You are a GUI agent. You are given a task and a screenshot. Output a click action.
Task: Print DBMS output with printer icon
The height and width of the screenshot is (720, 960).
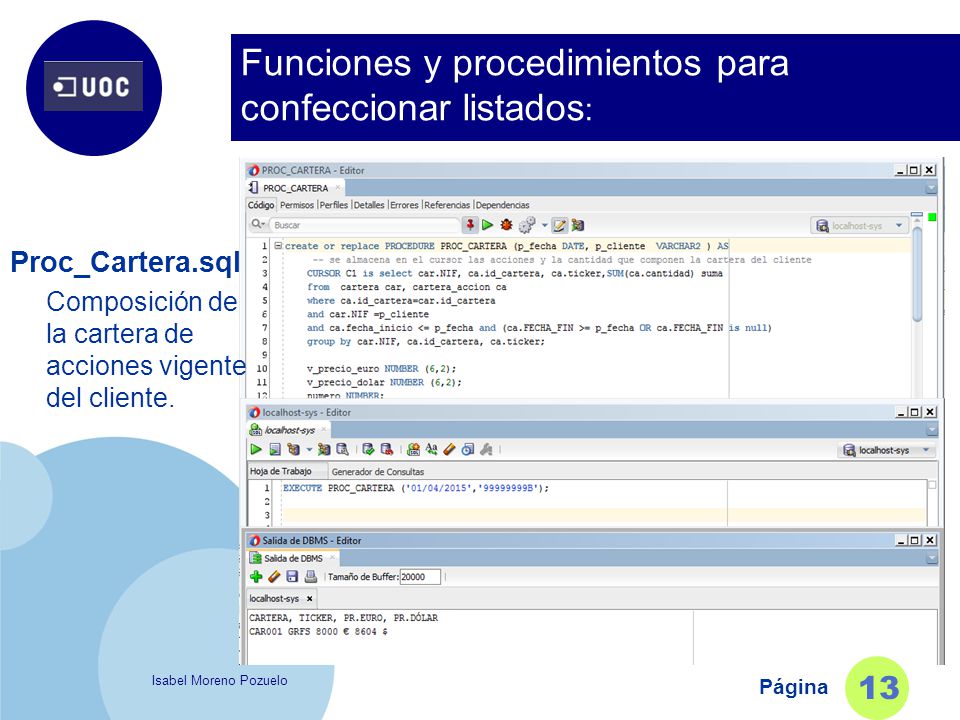[310, 576]
